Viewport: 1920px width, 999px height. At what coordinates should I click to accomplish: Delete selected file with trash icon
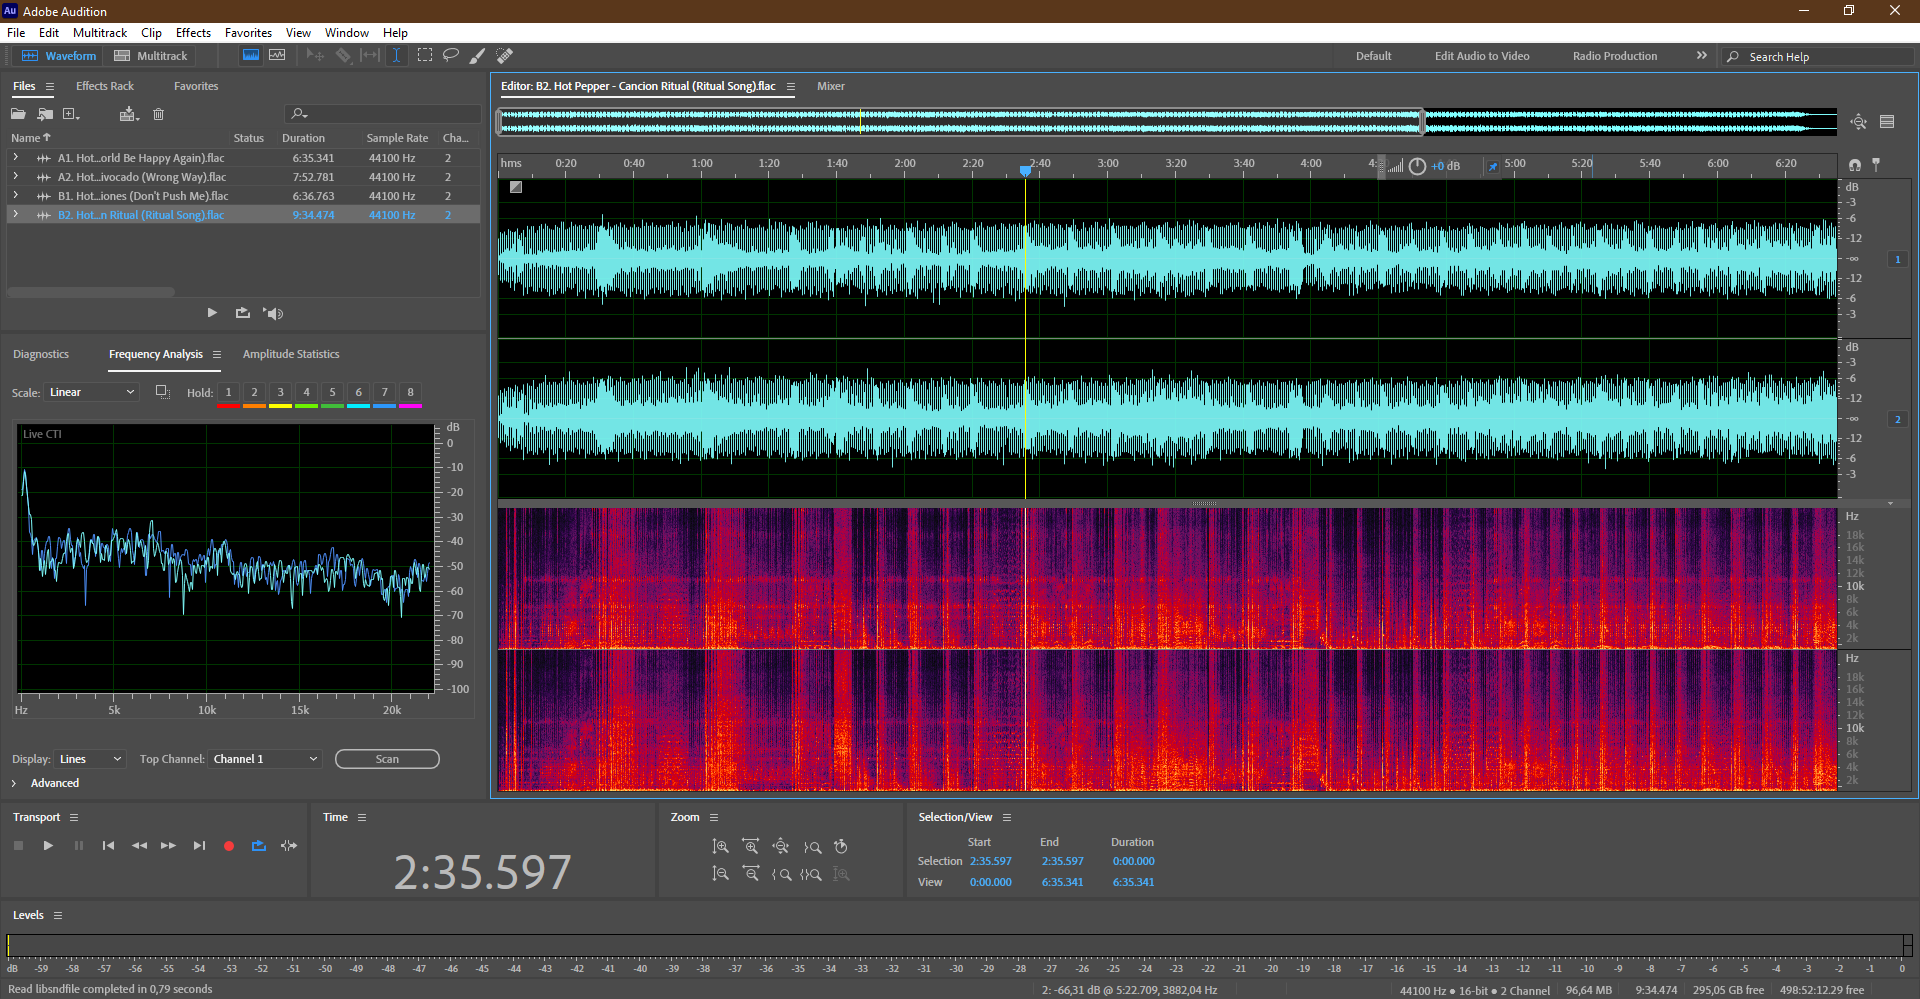coord(158,114)
